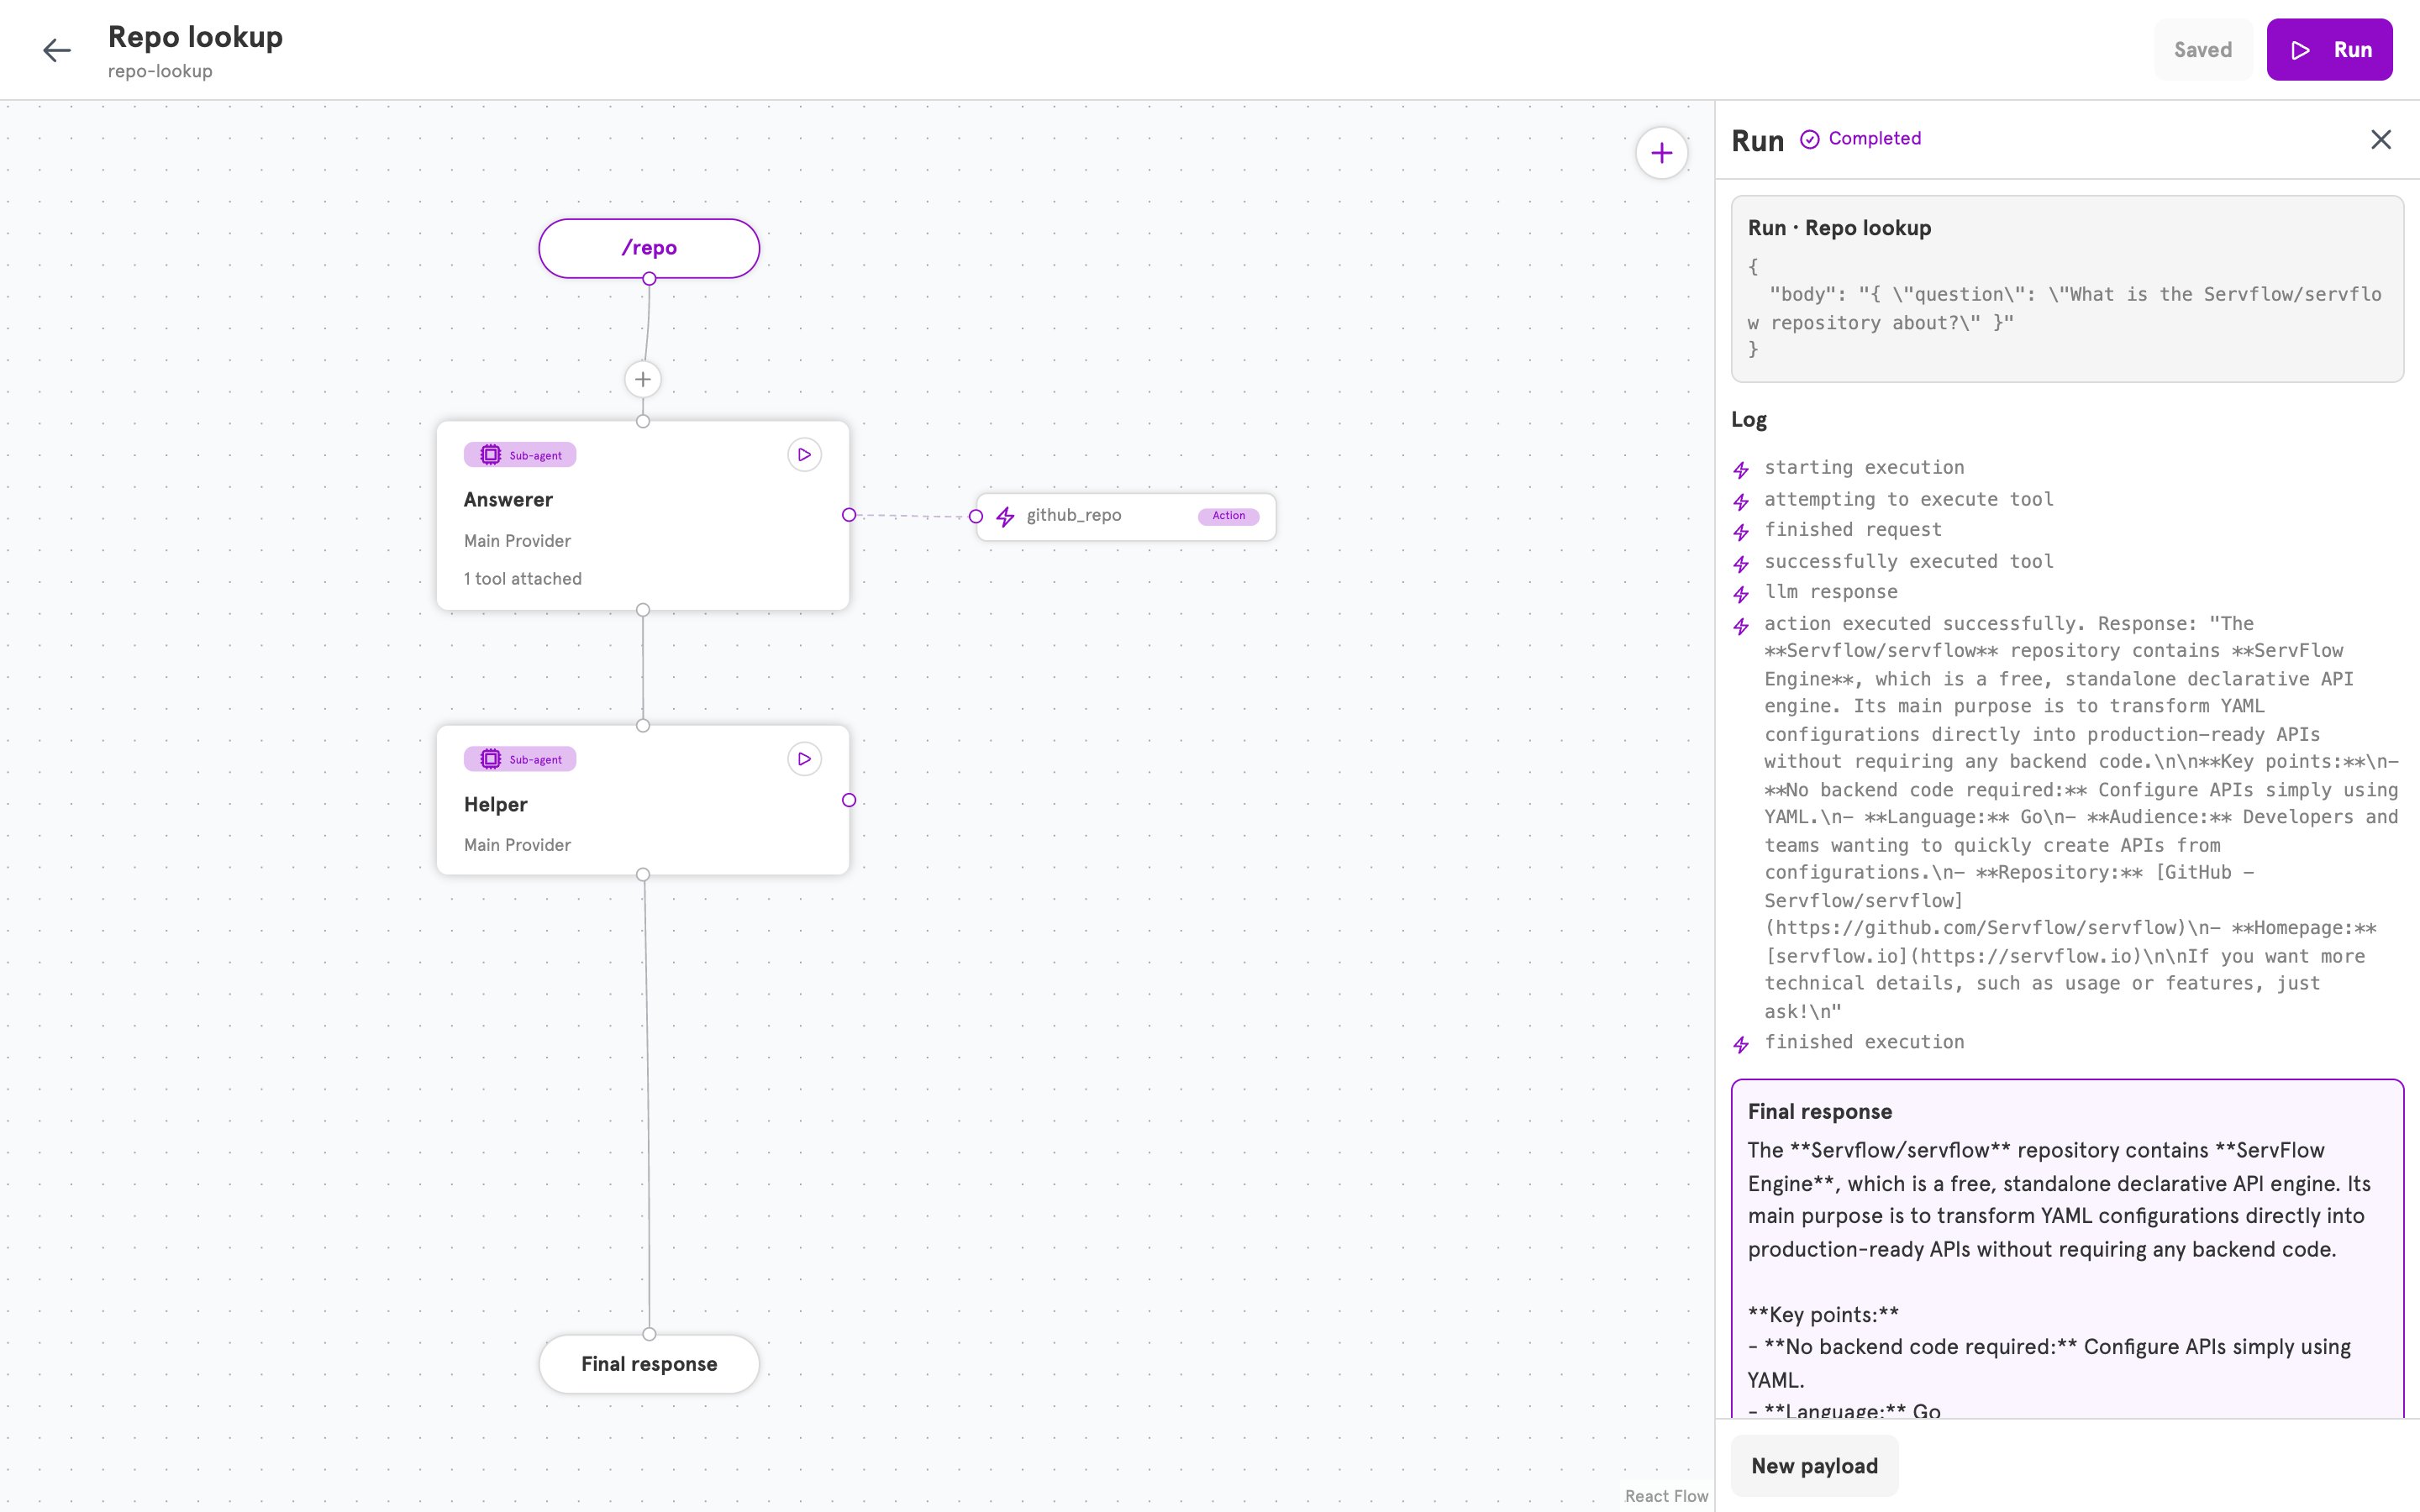Viewport: 2420px width, 1512px height.
Task: Select the /repo trigger node
Action: 649,248
